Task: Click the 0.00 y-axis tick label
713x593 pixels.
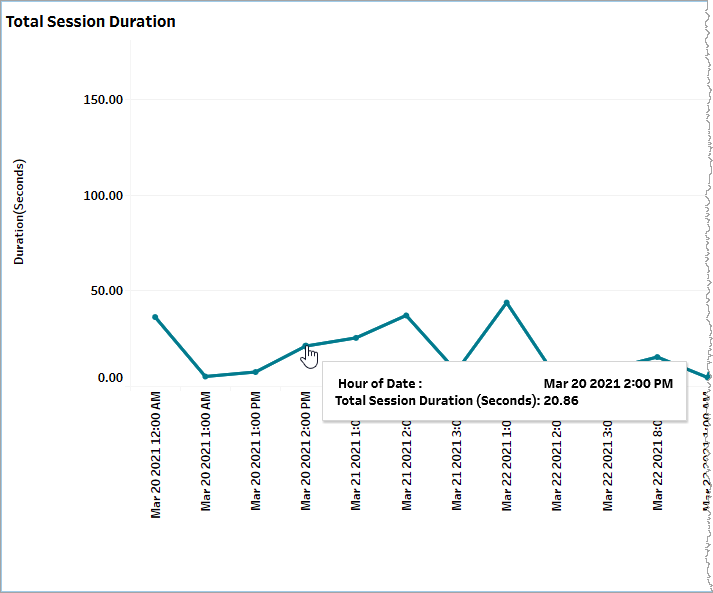Action: pos(110,378)
